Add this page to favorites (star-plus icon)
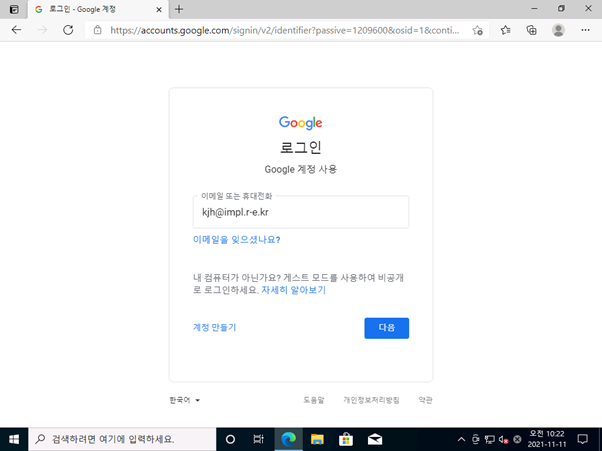602x451 pixels. pos(478,30)
